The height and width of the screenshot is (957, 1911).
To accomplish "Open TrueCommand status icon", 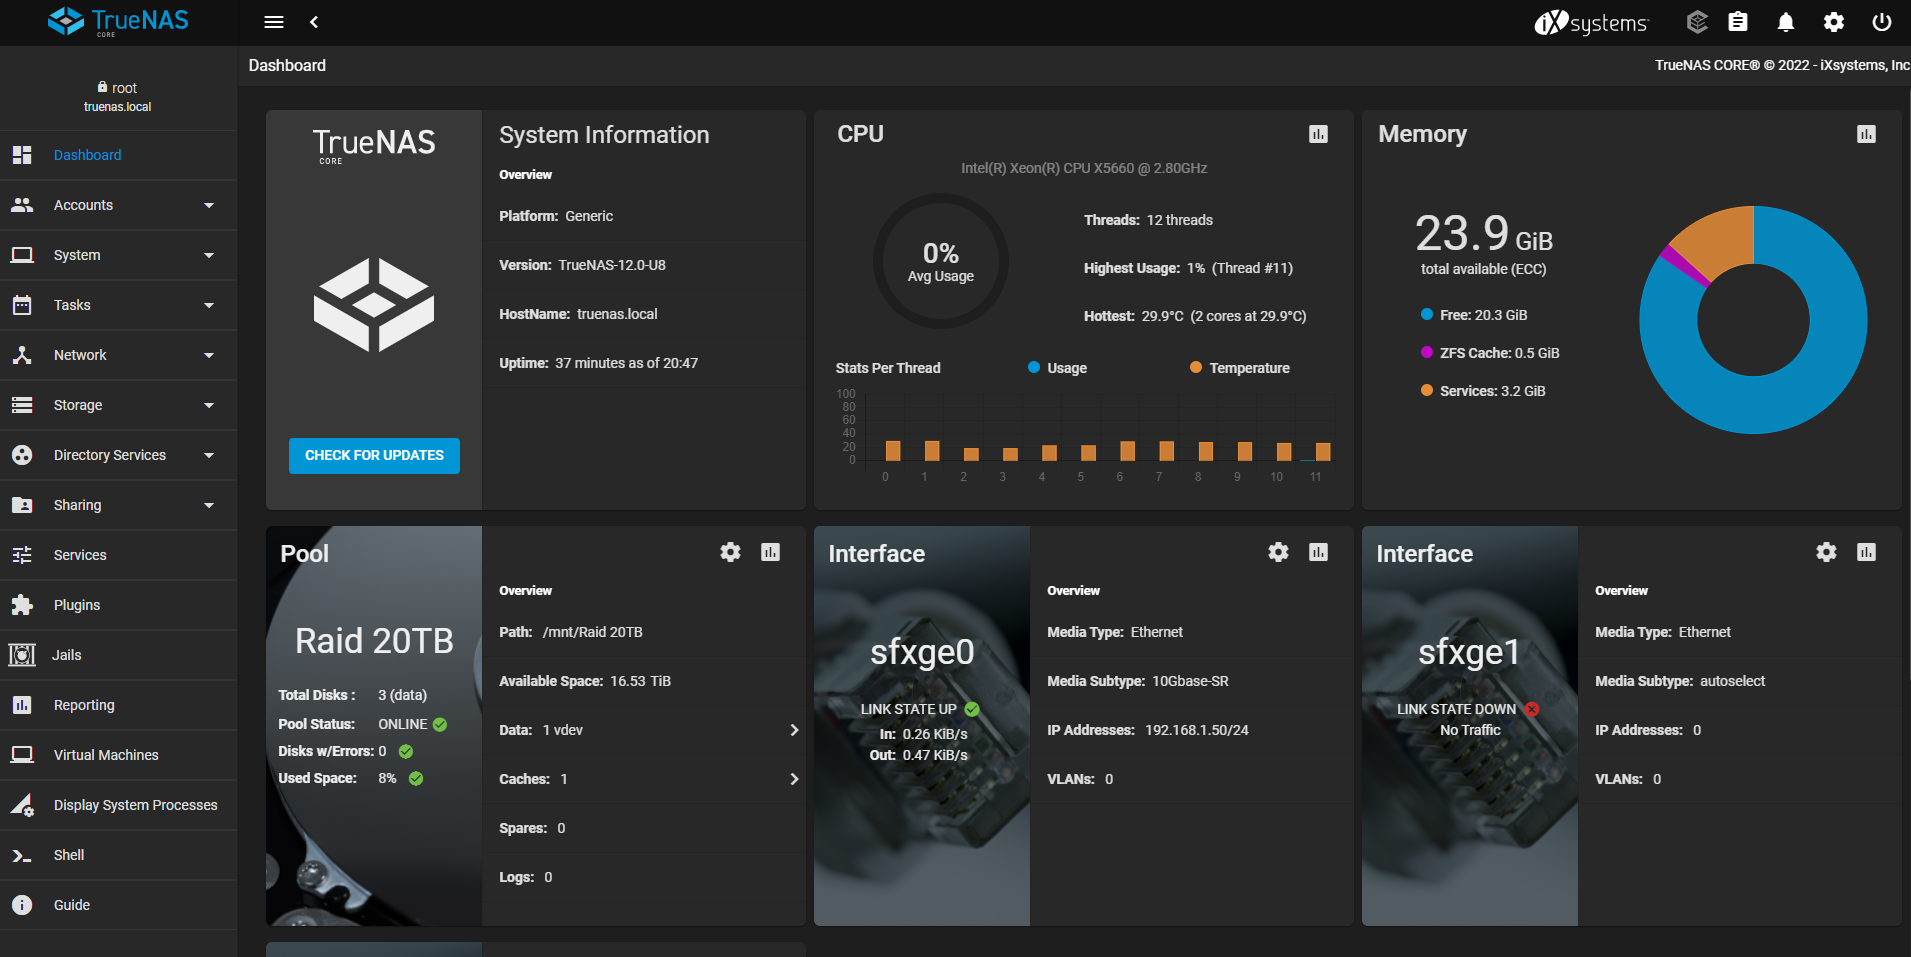I will coord(1697,22).
